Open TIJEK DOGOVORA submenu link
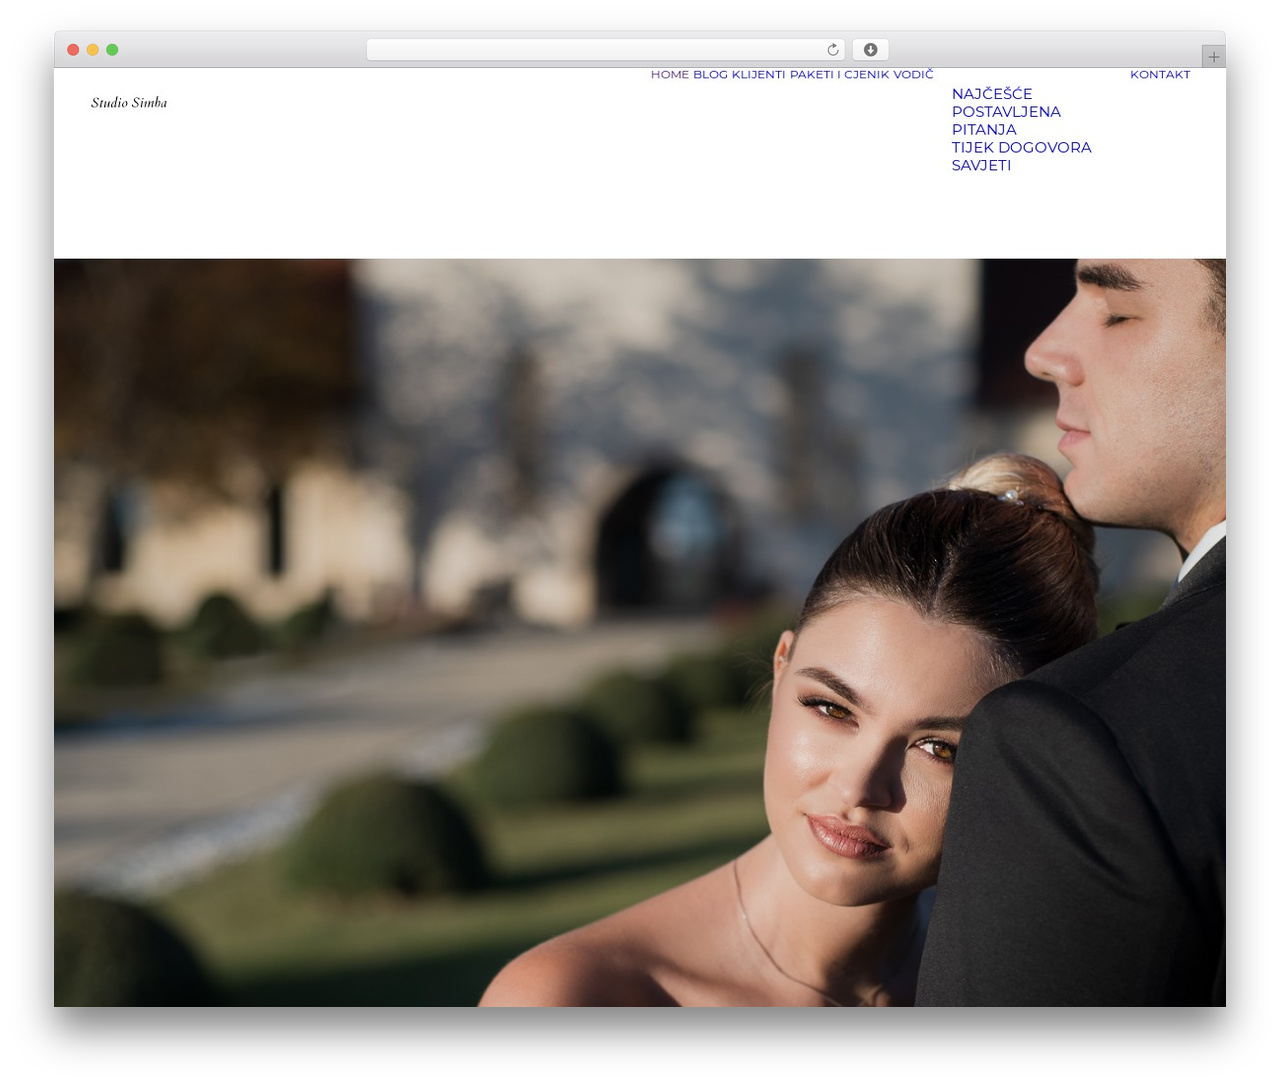 point(1021,147)
